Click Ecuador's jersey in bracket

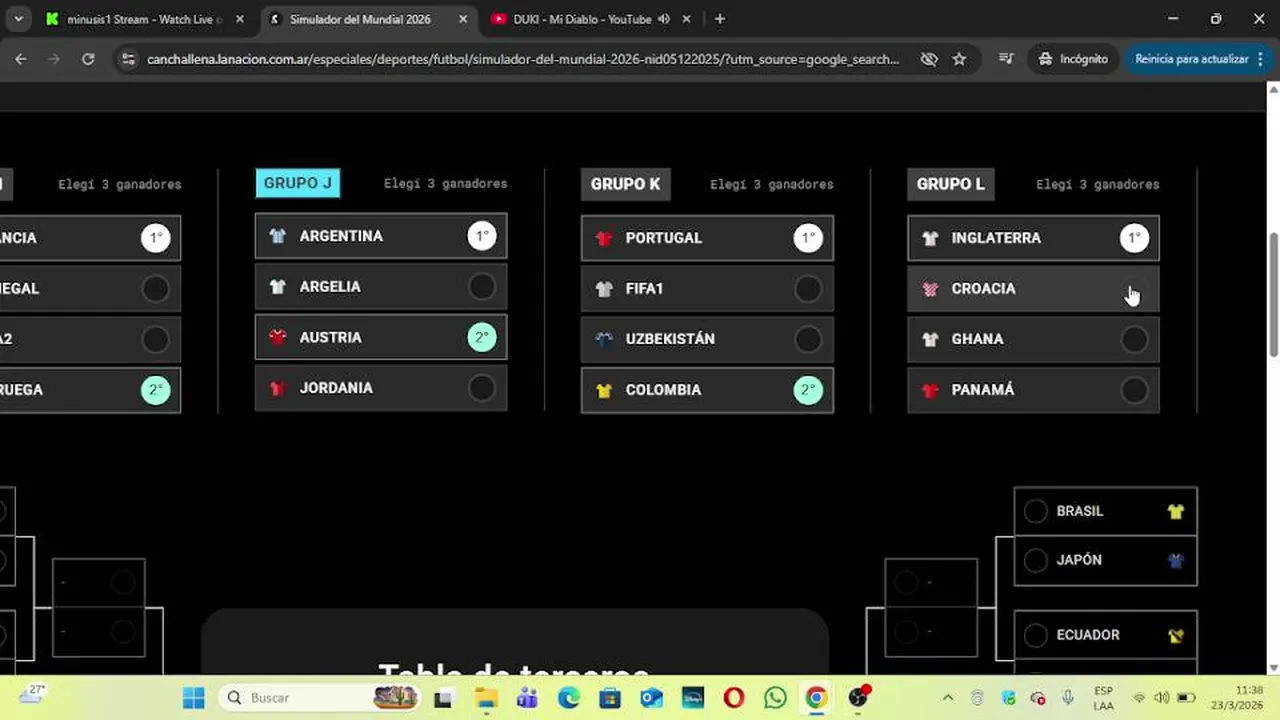click(x=1176, y=635)
